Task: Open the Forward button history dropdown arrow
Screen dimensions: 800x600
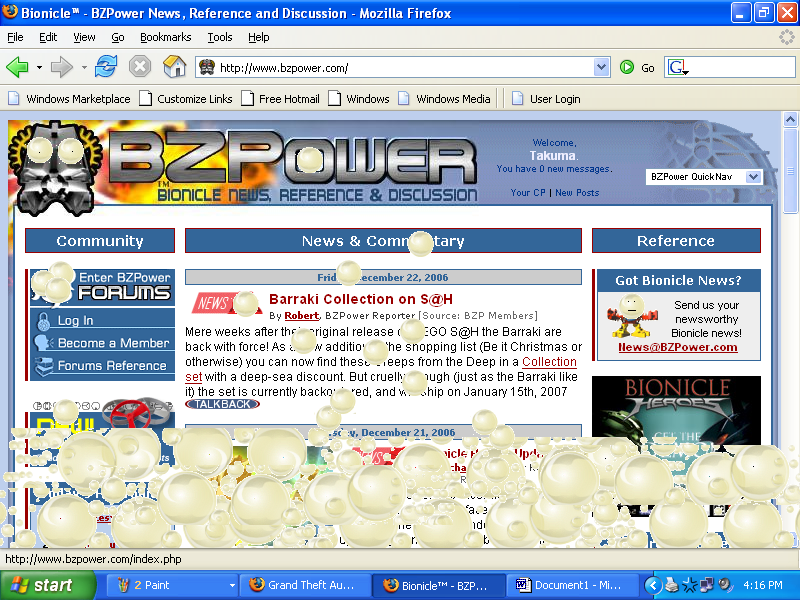Action: (84, 67)
